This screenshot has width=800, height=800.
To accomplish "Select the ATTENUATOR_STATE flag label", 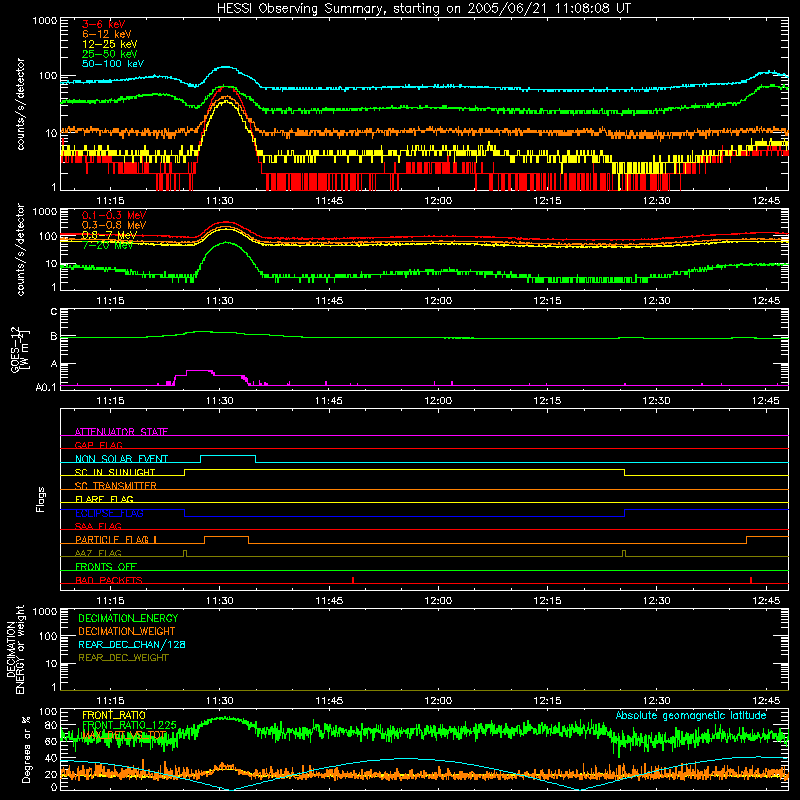I will 121,432.
